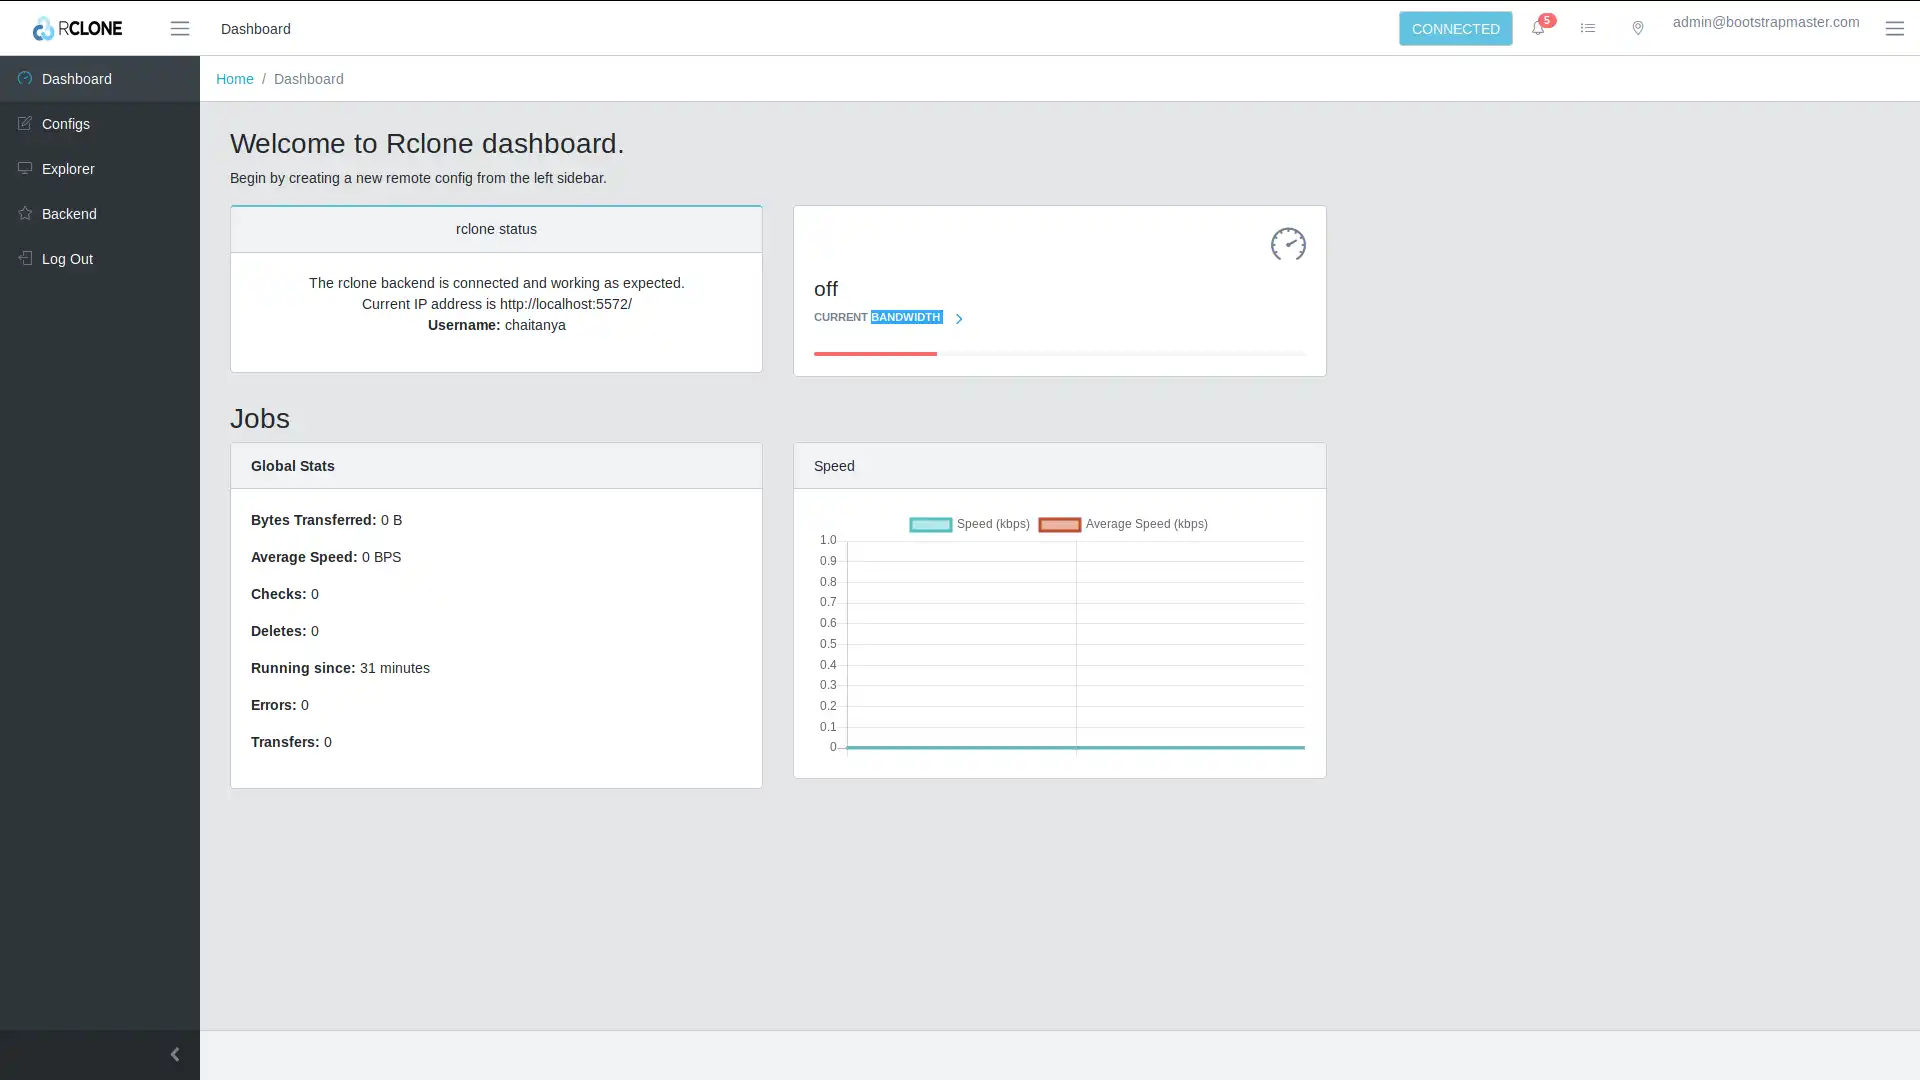Expand the top-right navigation list icon
1920x1080 pixels.
pyautogui.click(x=1588, y=28)
